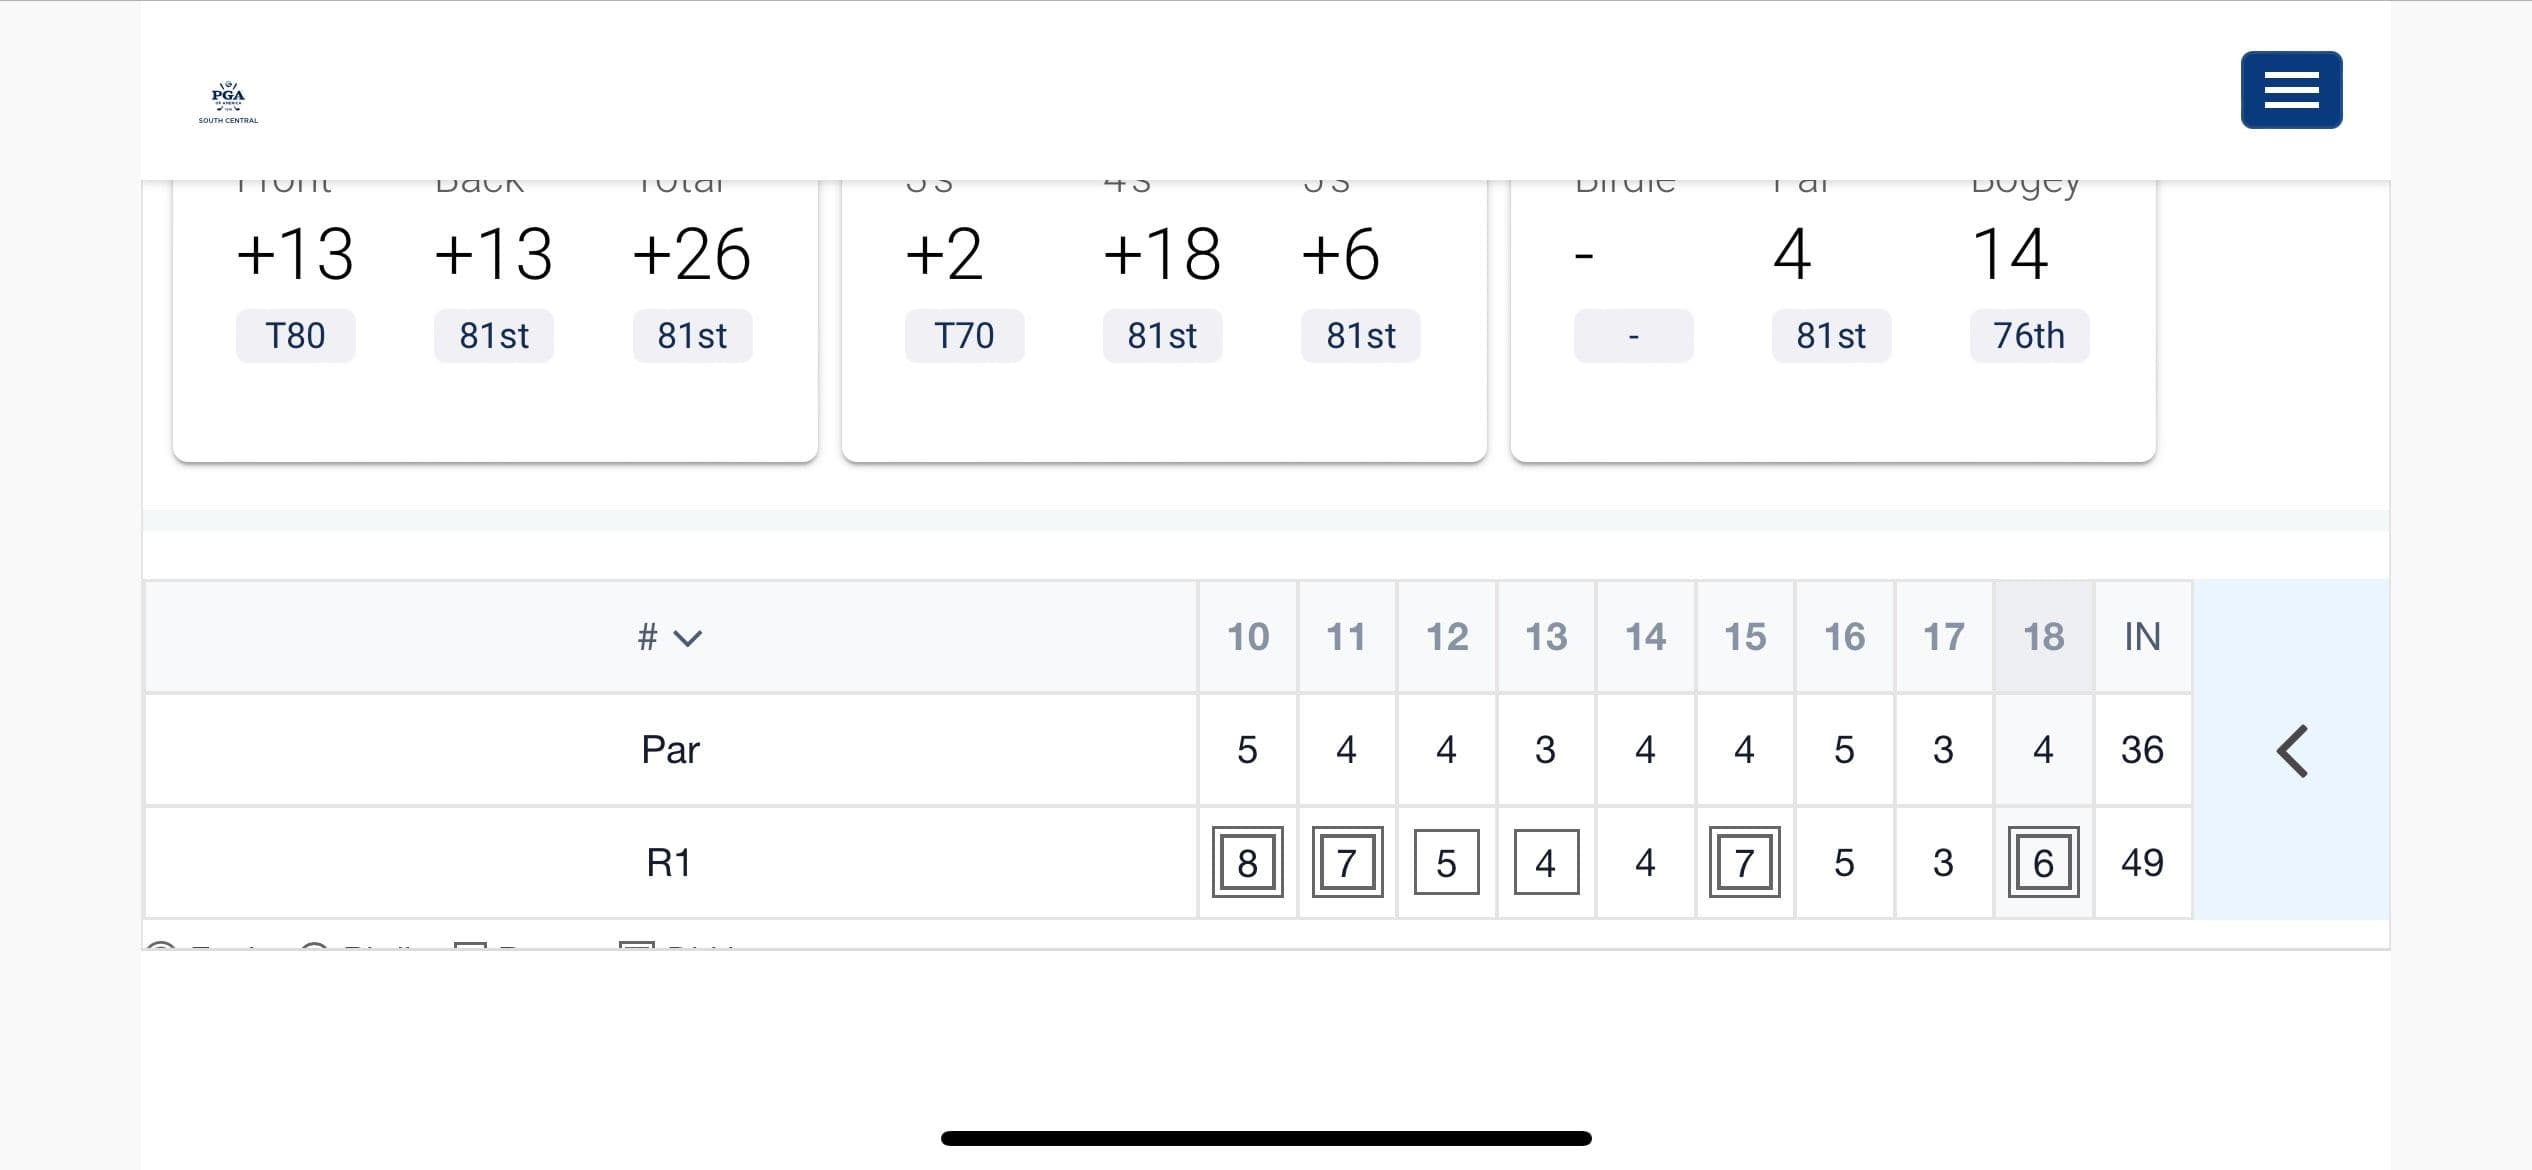Click the double-boxed 7 on hole 11
2532x1170 pixels.
(x=1346, y=862)
